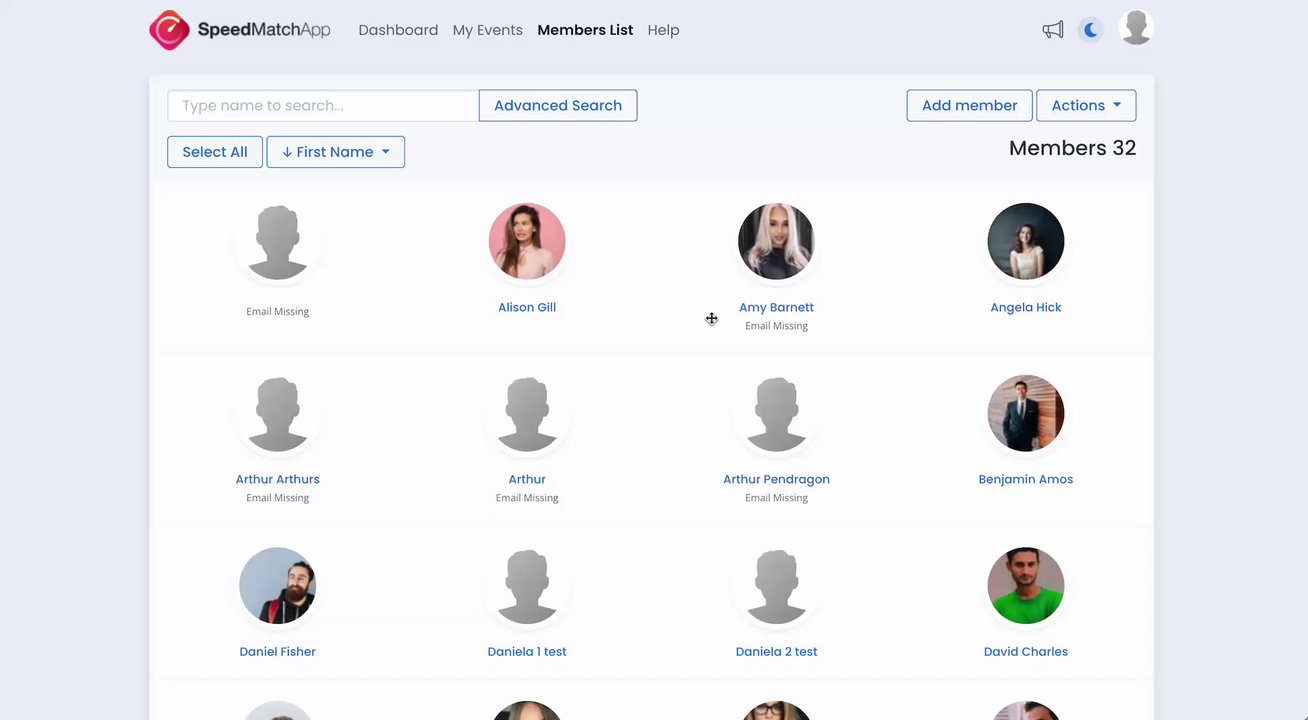Open Alison Gill's profile photo
1308x720 pixels.
point(527,241)
